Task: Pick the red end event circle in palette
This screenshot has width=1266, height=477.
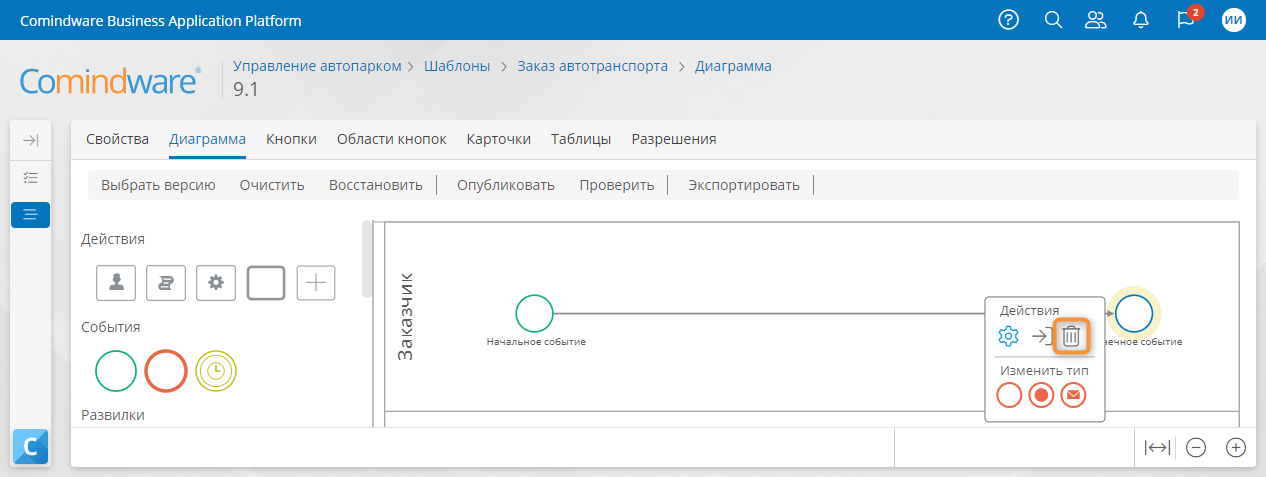Action: pos(166,371)
